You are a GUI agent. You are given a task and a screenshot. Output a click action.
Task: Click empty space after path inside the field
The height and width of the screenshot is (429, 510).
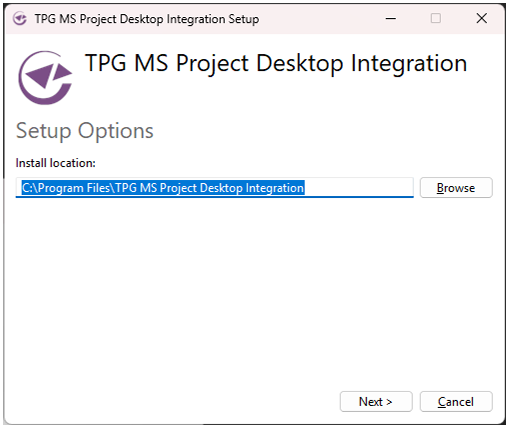tap(358, 188)
